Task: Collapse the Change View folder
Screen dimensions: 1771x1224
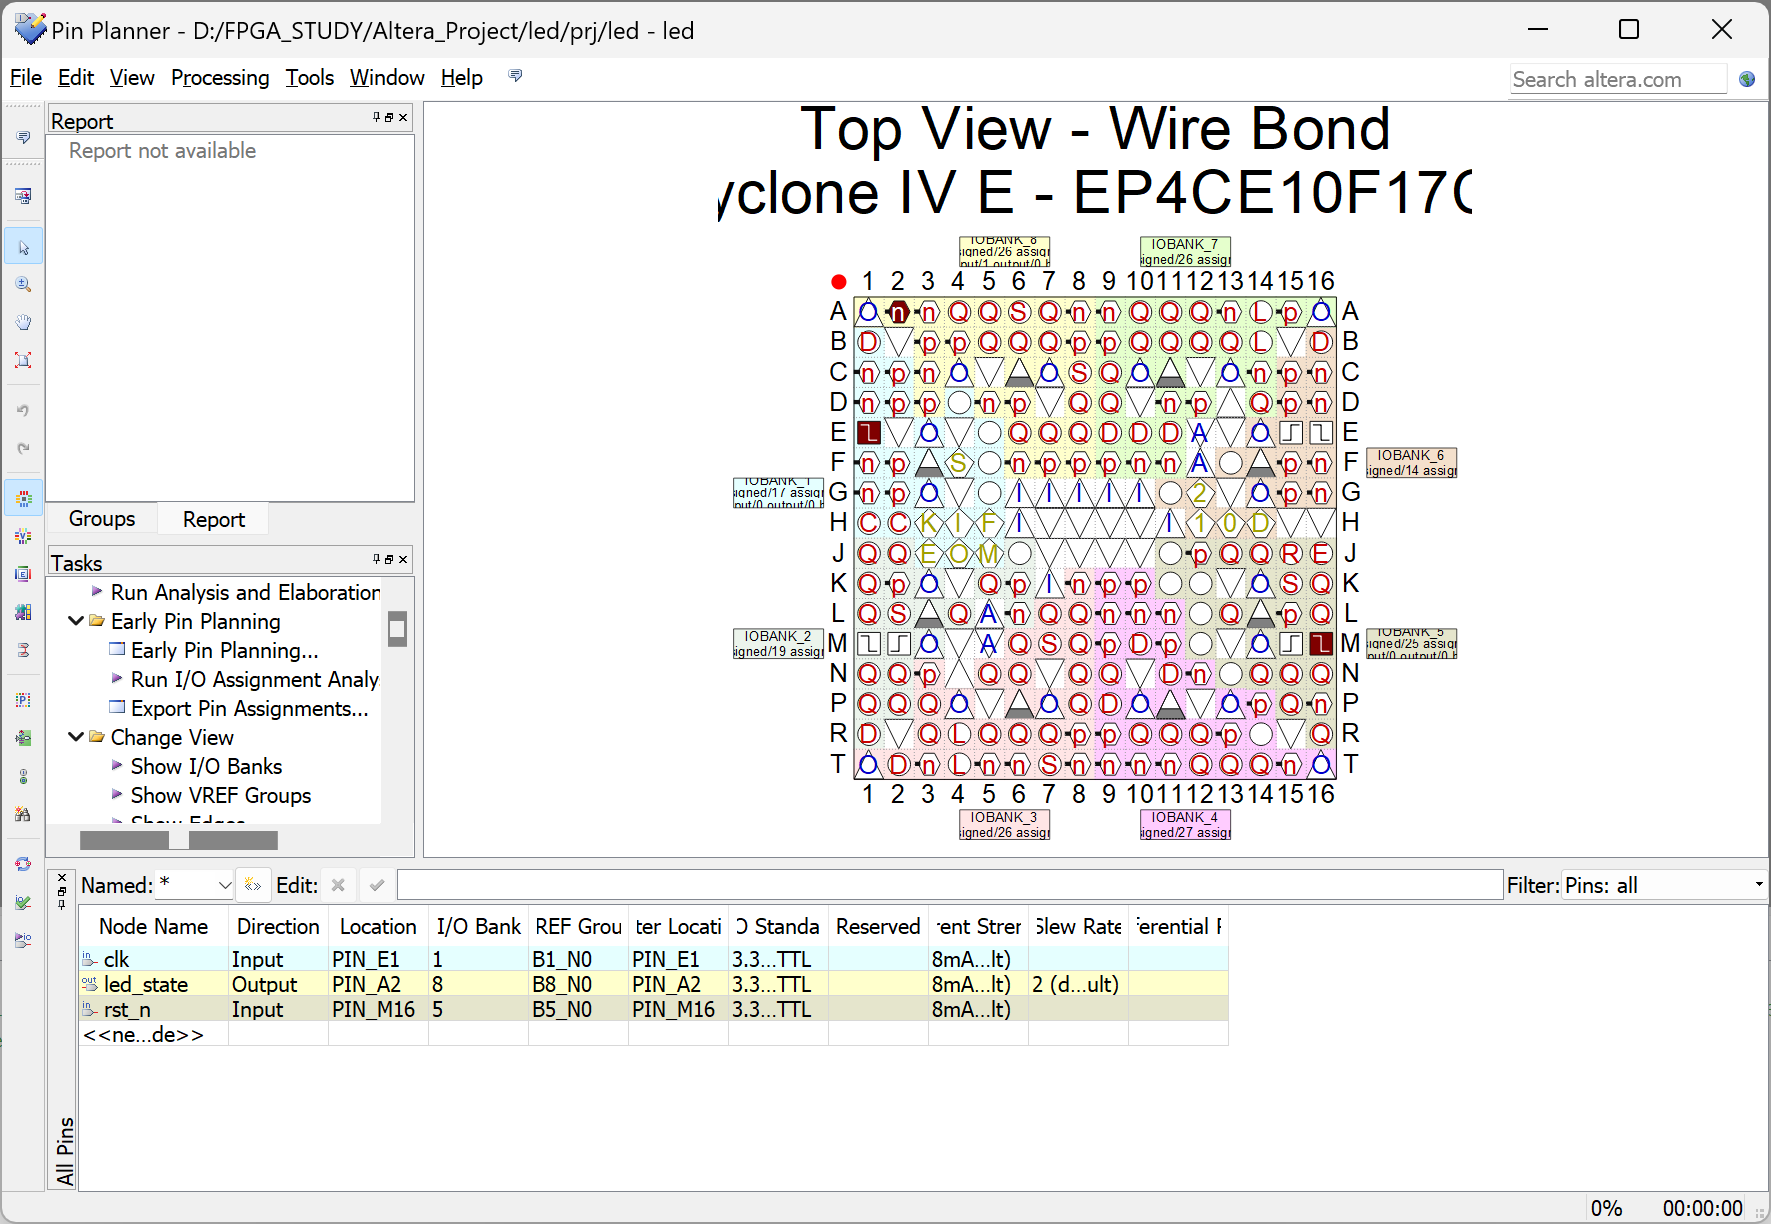Action: point(75,737)
